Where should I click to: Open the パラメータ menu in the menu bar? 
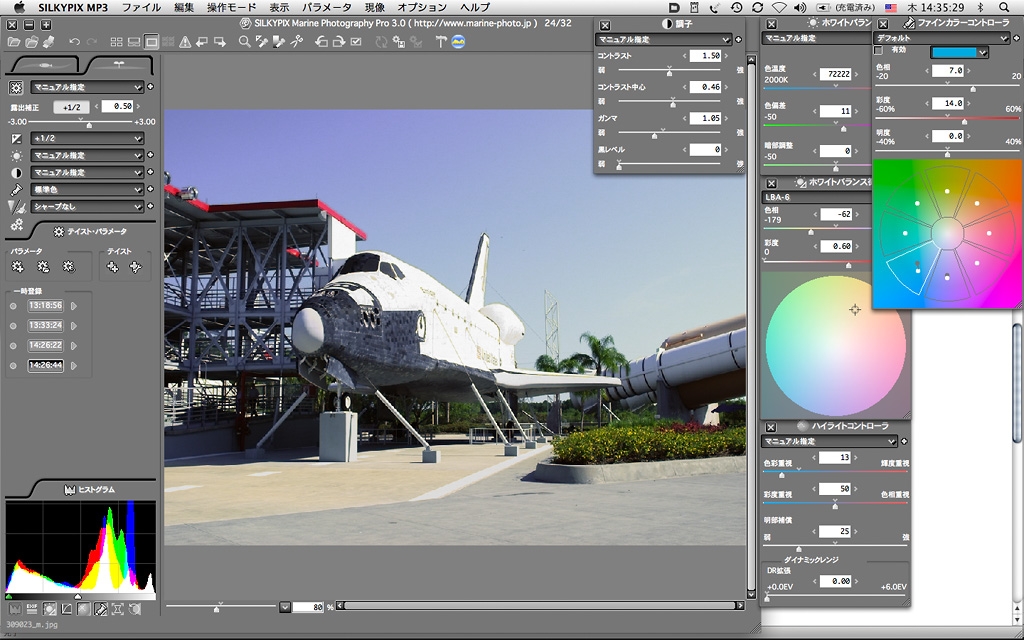click(x=327, y=7)
